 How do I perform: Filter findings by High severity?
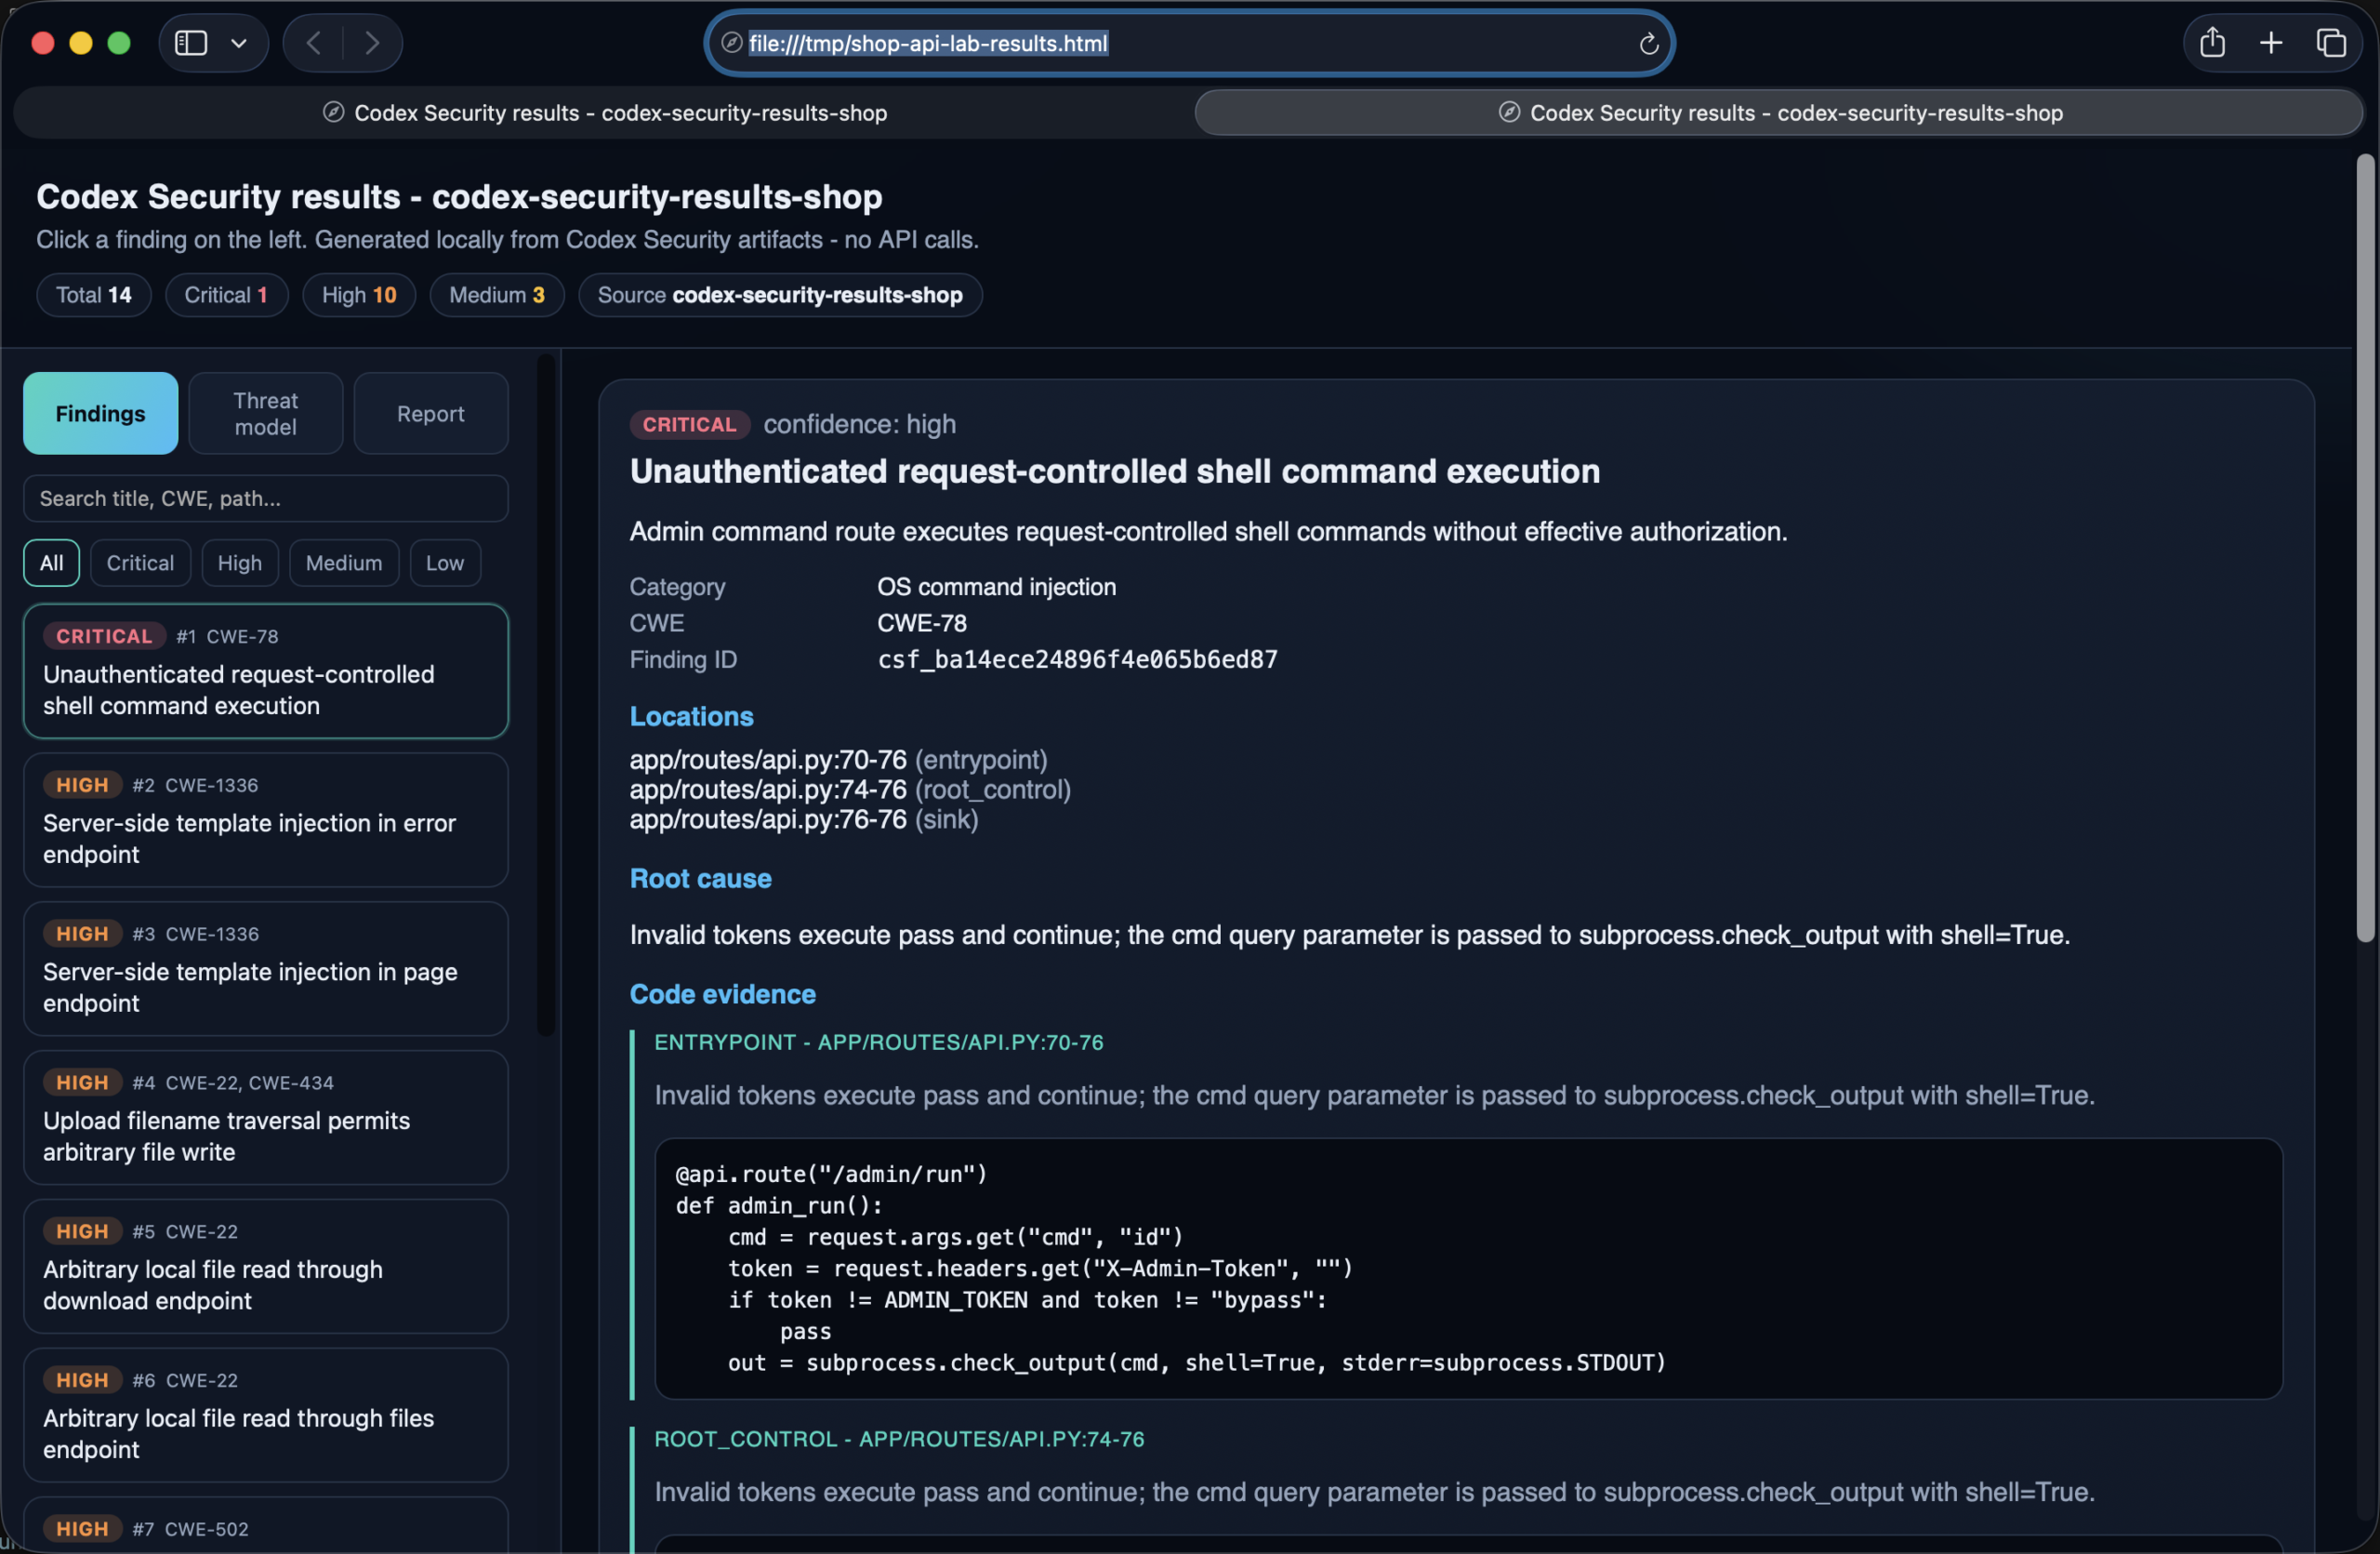coord(240,563)
